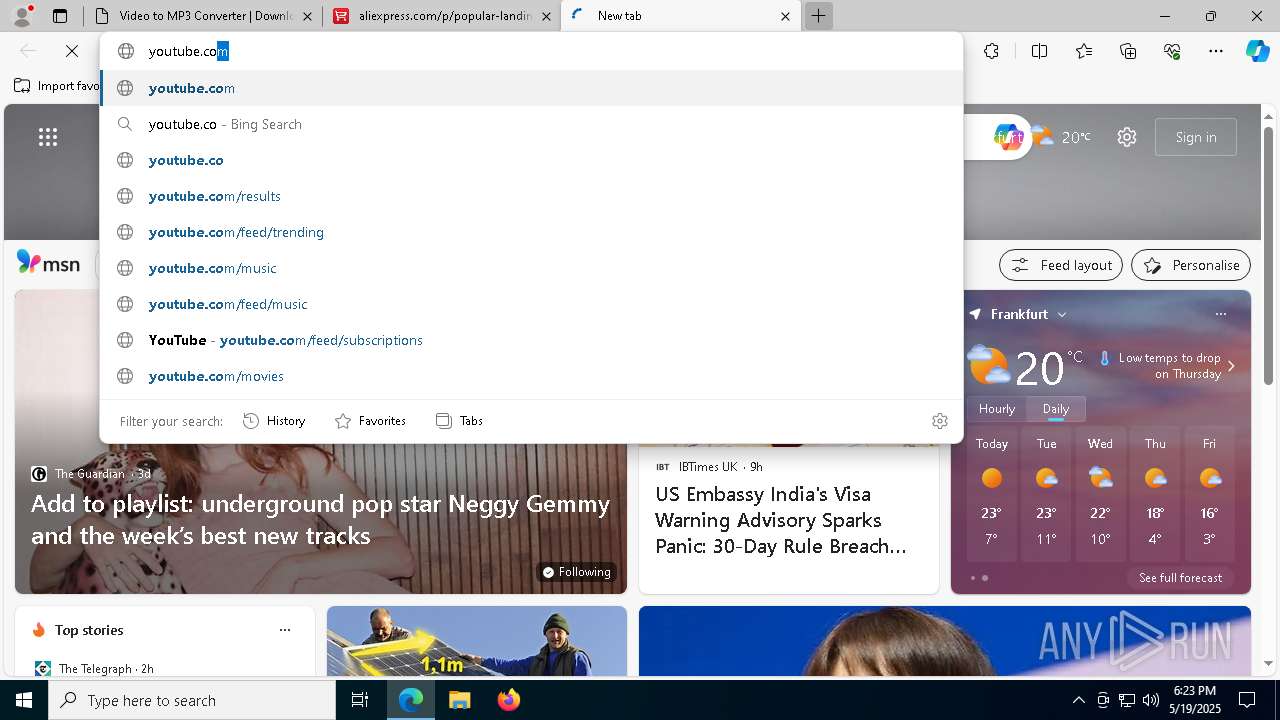
Task: Click the msn logo
Action: (x=48, y=263)
